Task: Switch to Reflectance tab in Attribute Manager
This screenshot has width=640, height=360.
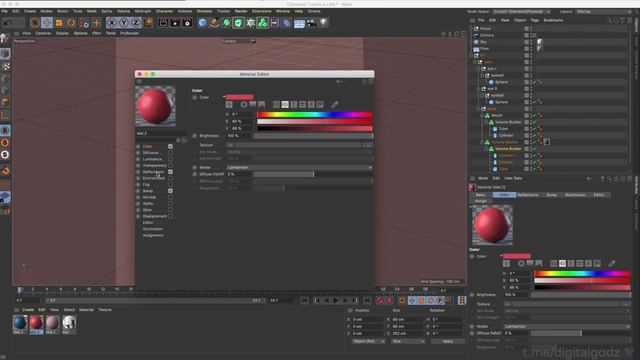Action: coord(528,195)
